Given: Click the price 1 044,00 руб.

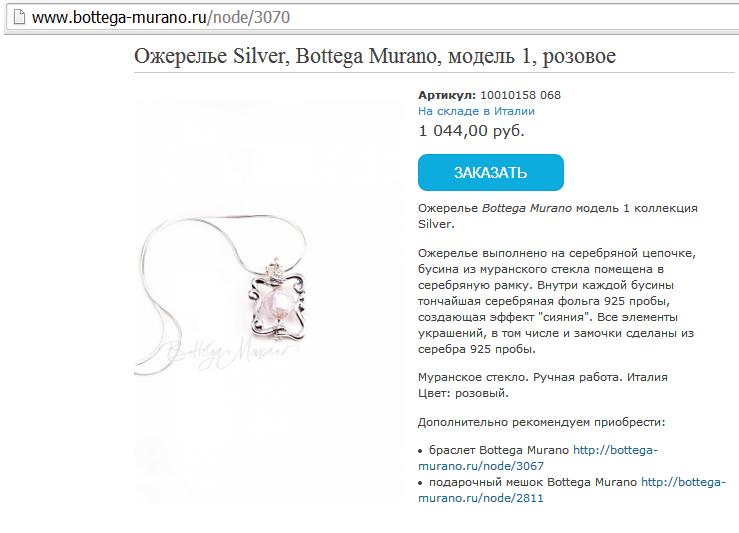Looking at the screenshot, I should [x=471, y=131].
